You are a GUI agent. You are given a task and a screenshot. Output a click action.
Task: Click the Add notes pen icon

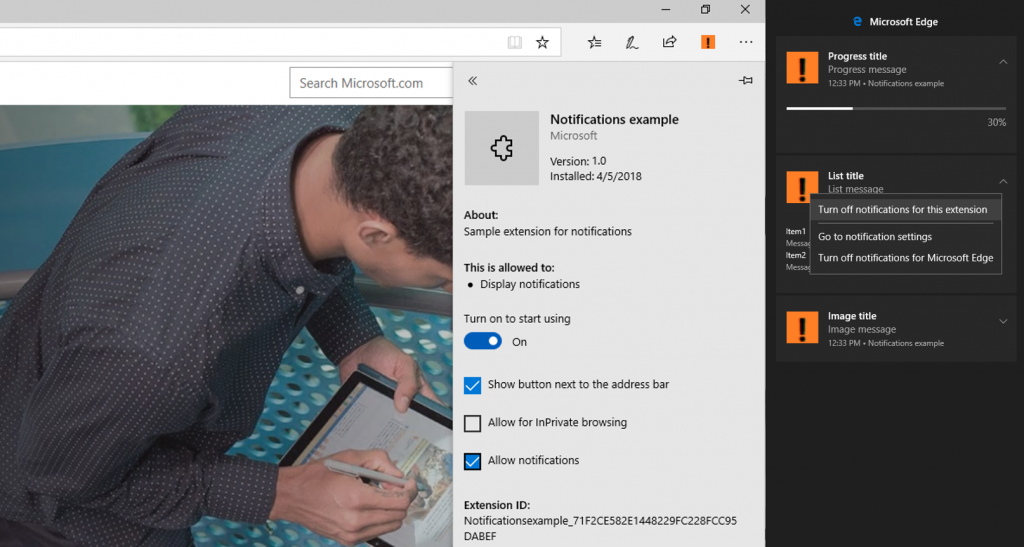pos(632,42)
